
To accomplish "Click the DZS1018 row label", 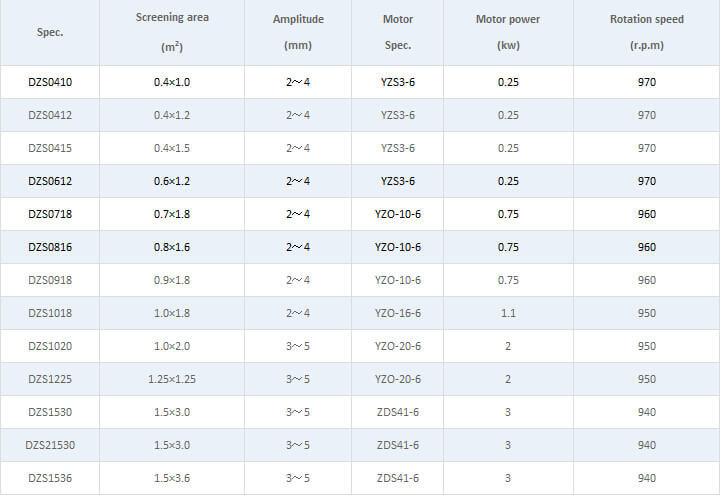I will 50,313.
